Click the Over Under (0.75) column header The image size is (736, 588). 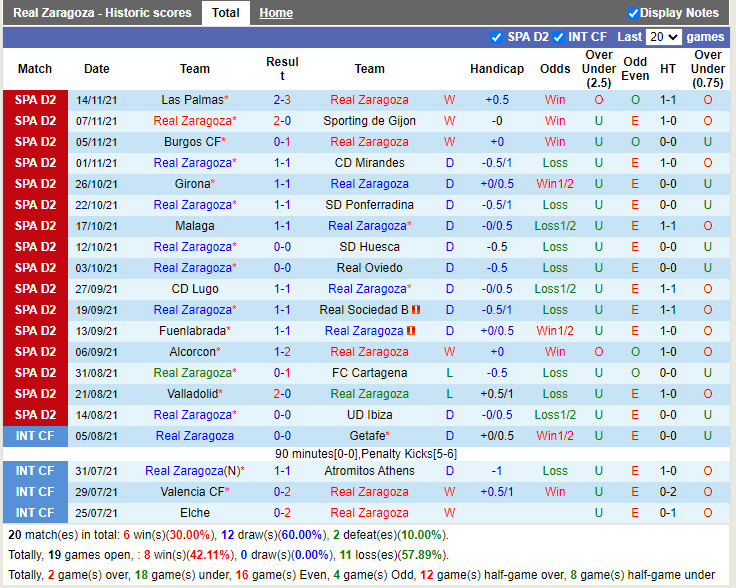707,69
